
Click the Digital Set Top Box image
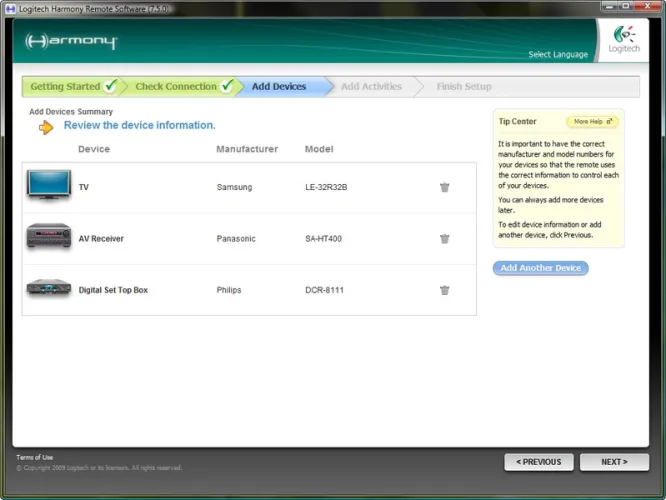[x=48, y=289]
